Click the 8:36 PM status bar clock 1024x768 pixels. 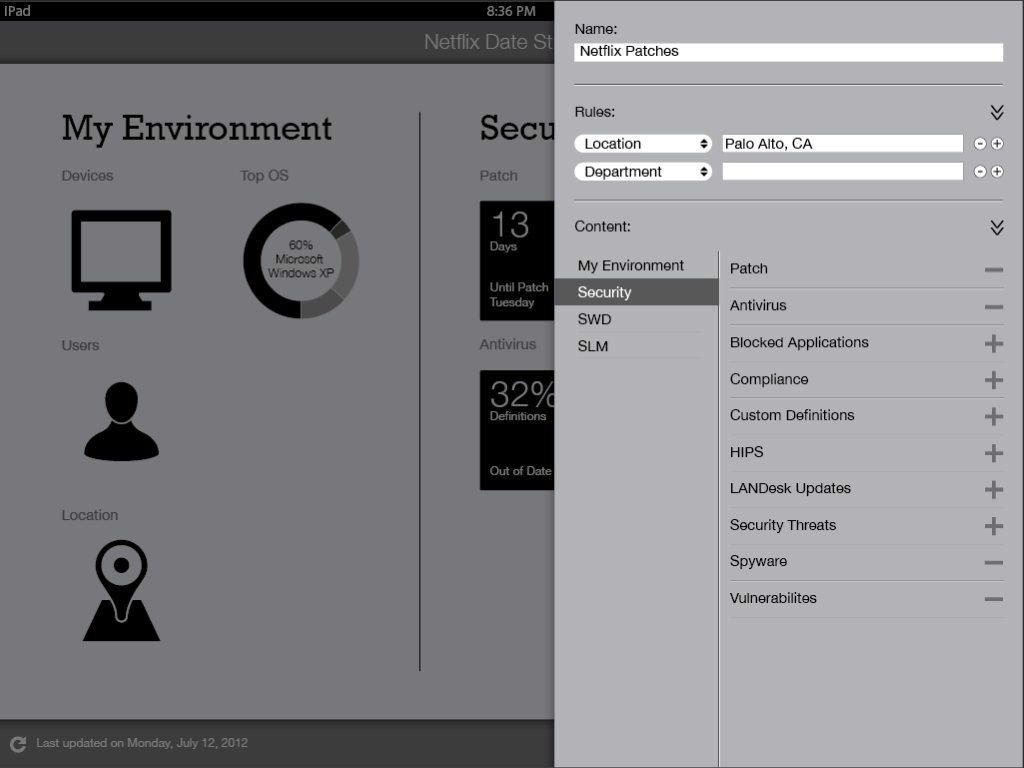pos(511,11)
